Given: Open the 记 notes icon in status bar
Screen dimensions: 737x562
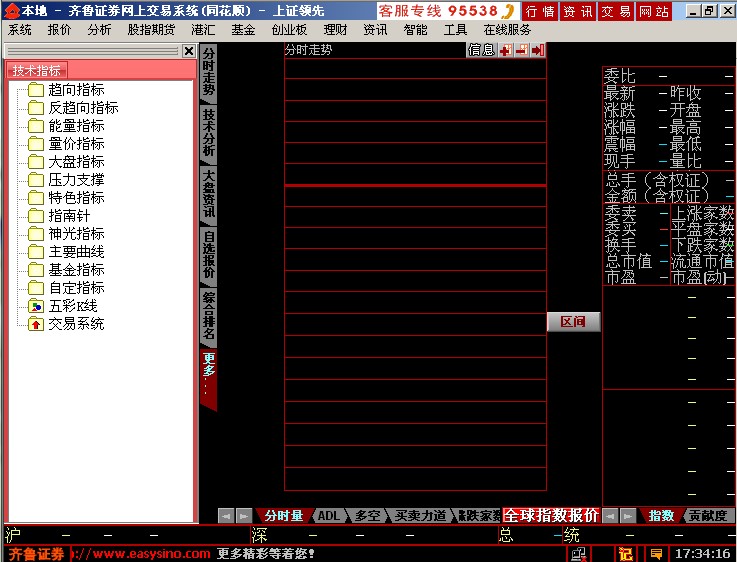Looking at the screenshot, I should (x=626, y=554).
